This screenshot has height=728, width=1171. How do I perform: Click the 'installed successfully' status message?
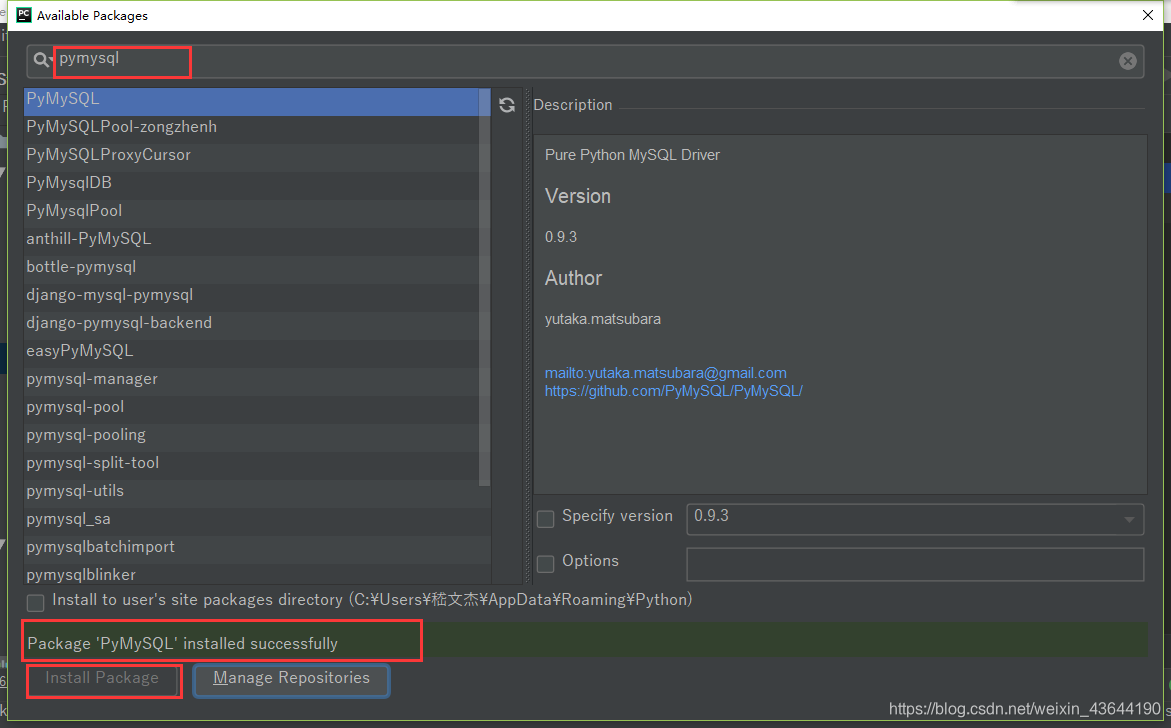[182, 644]
